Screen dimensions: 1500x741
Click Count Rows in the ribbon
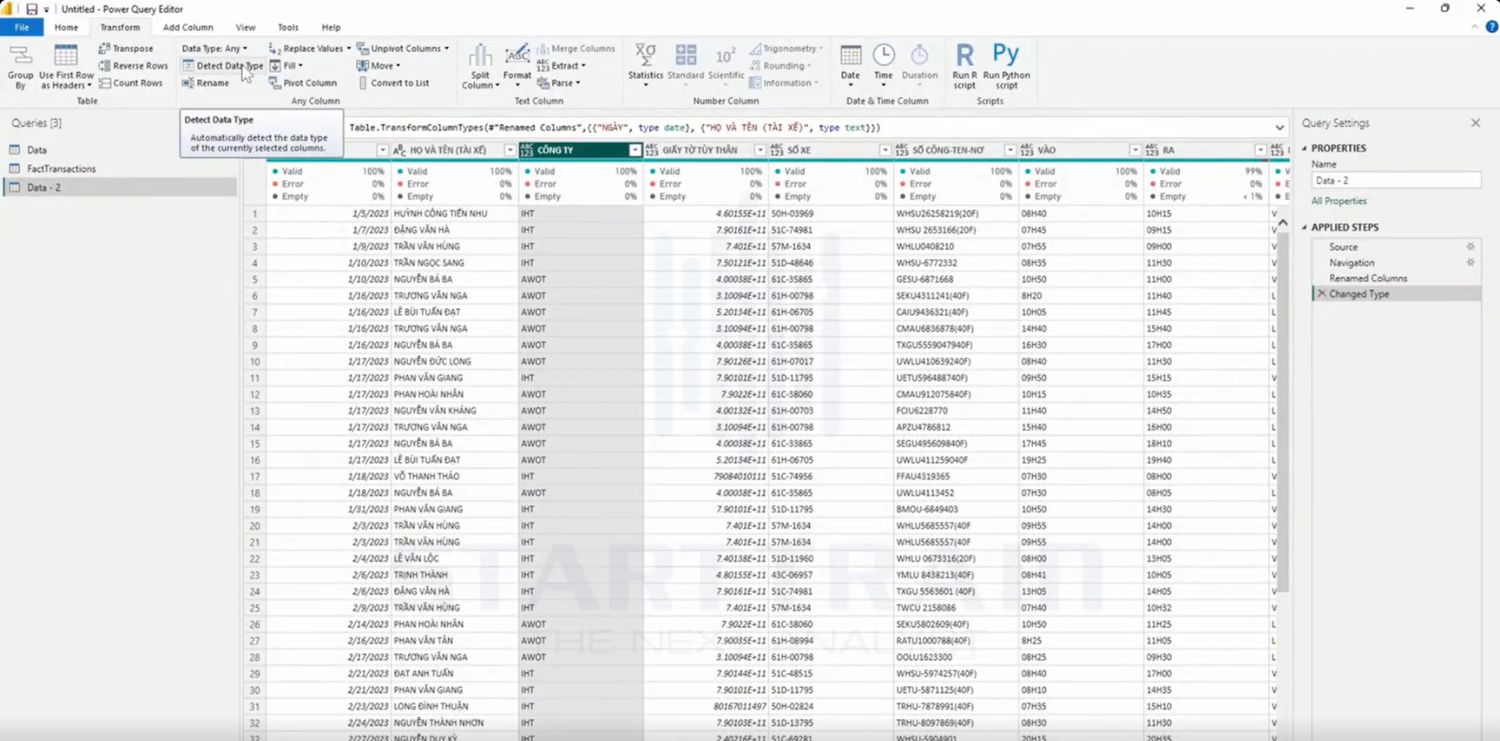130,83
